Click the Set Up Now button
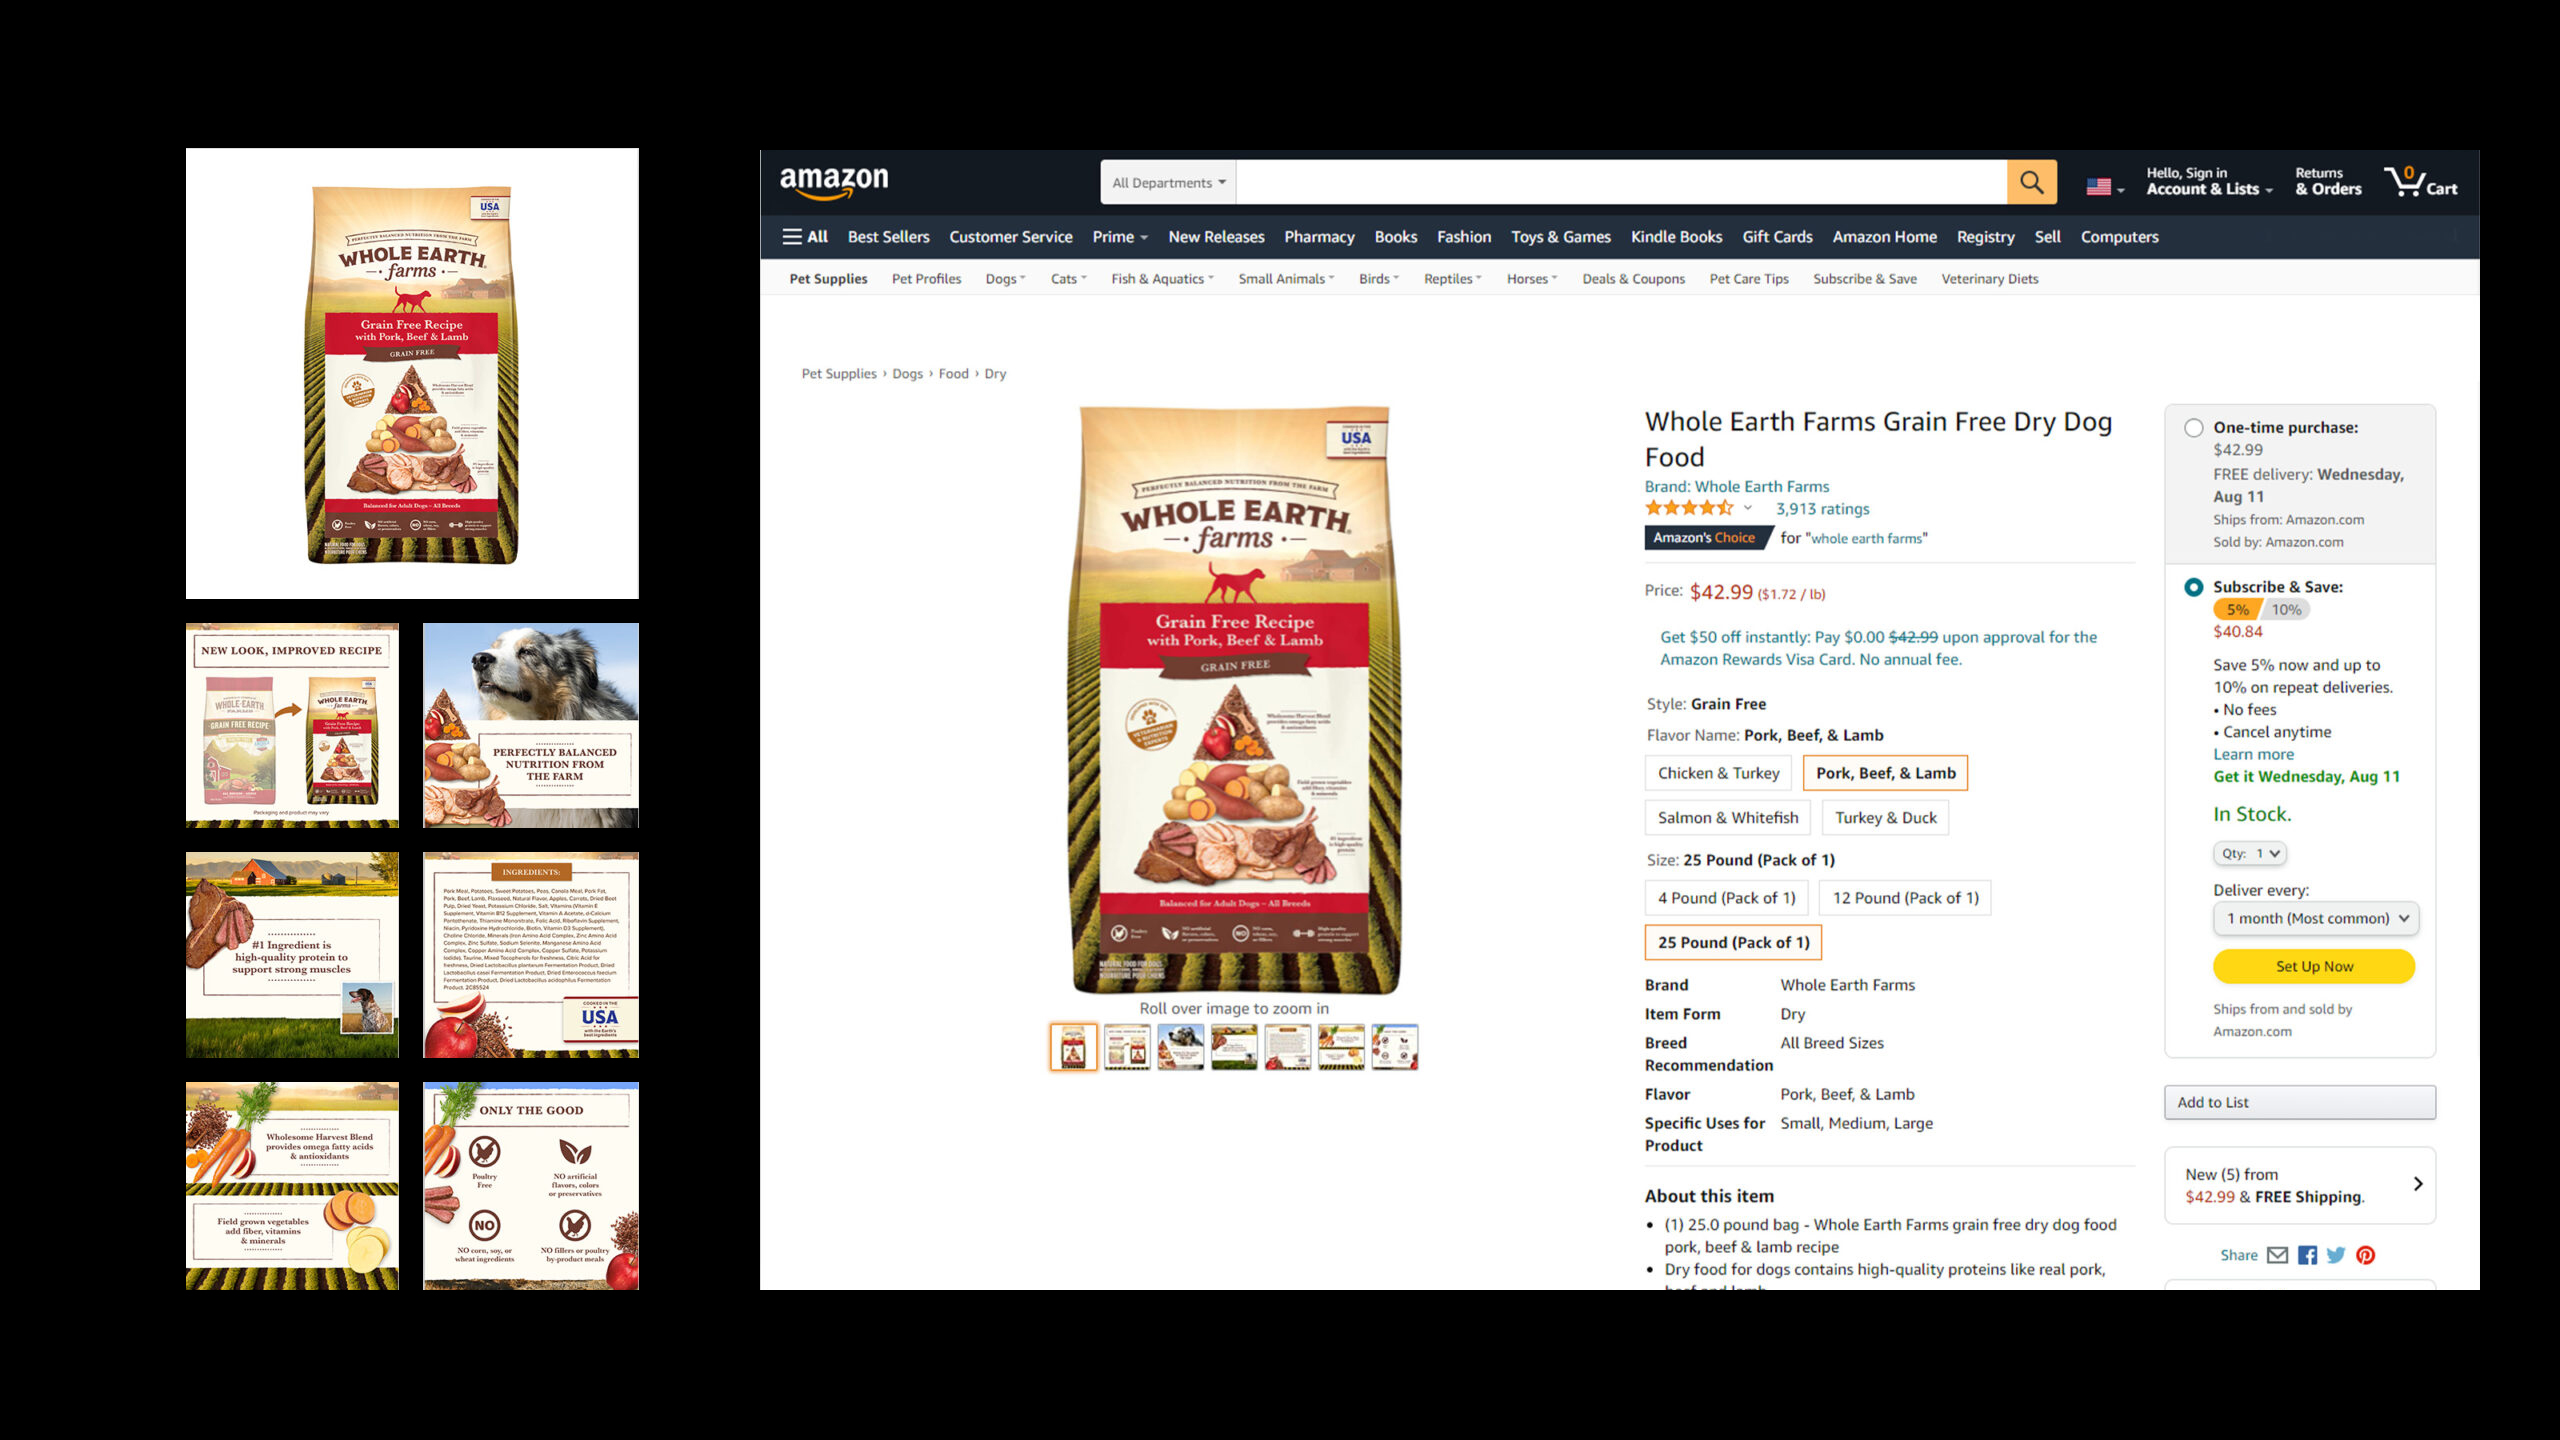 pyautogui.click(x=2314, y=966)
